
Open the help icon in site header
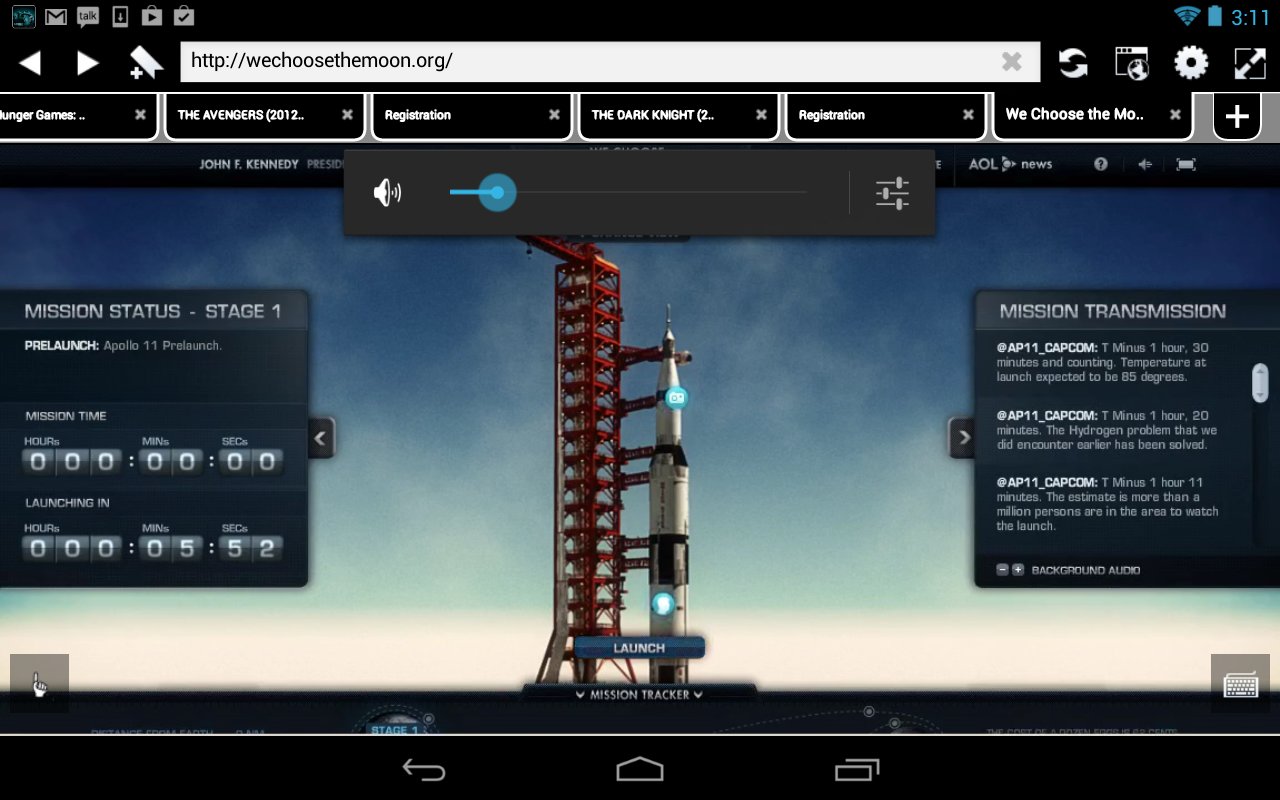coord(1099,164)
